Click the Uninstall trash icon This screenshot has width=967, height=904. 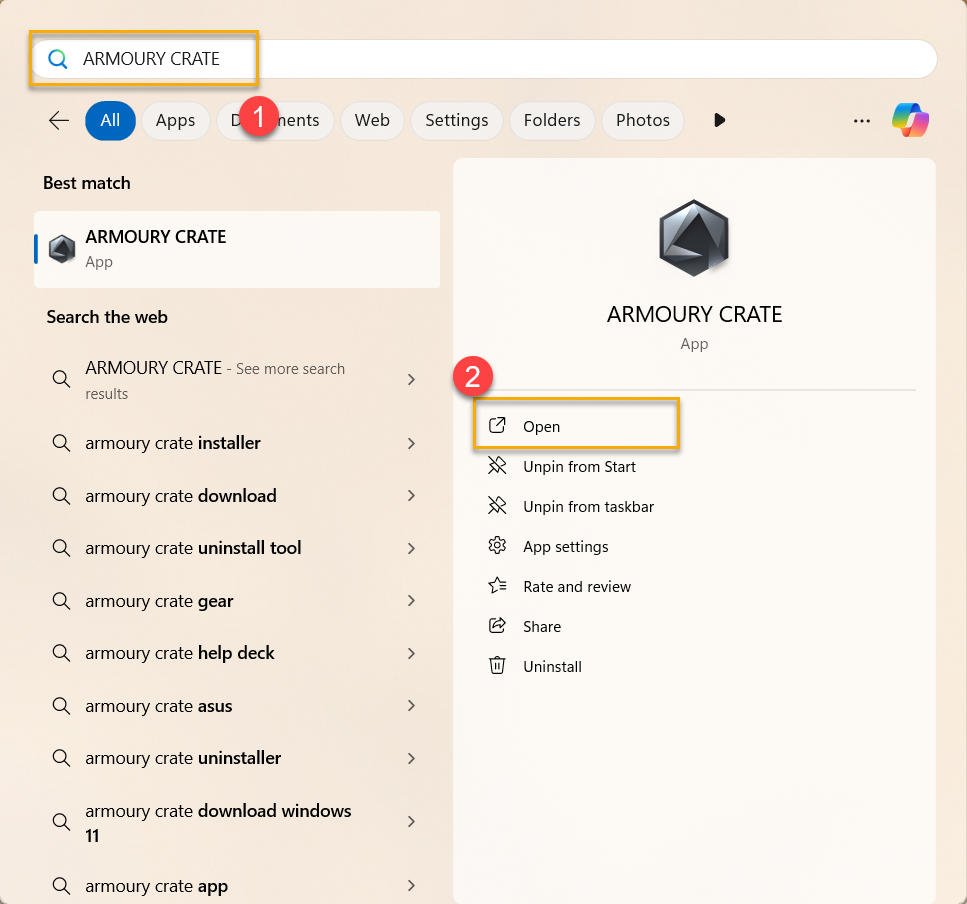[x=497, y=666]
